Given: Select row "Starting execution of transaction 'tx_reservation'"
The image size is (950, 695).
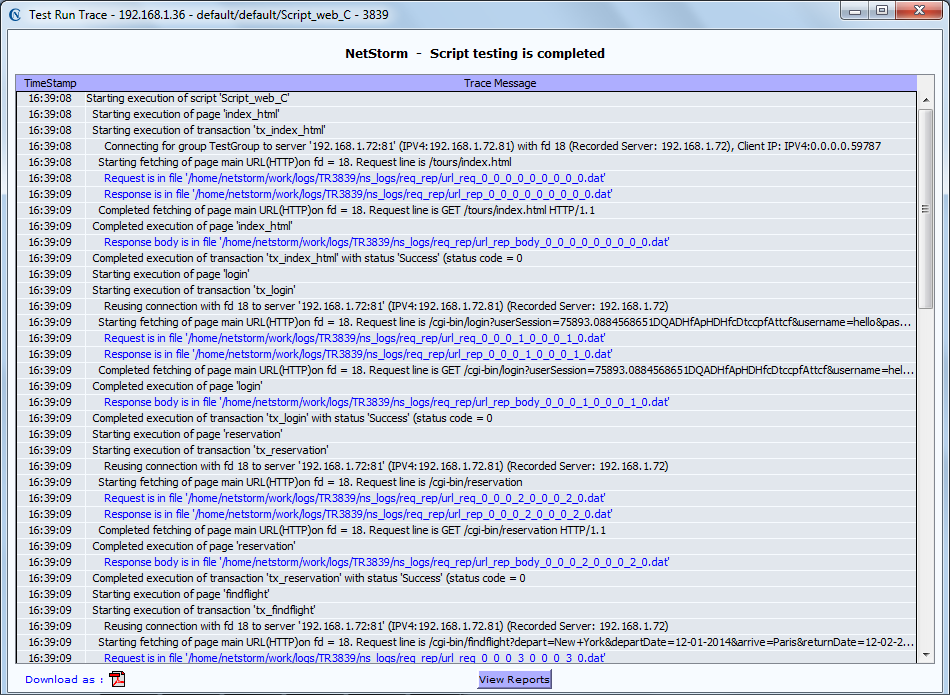Looking at the screenshot, I should 467,450.
